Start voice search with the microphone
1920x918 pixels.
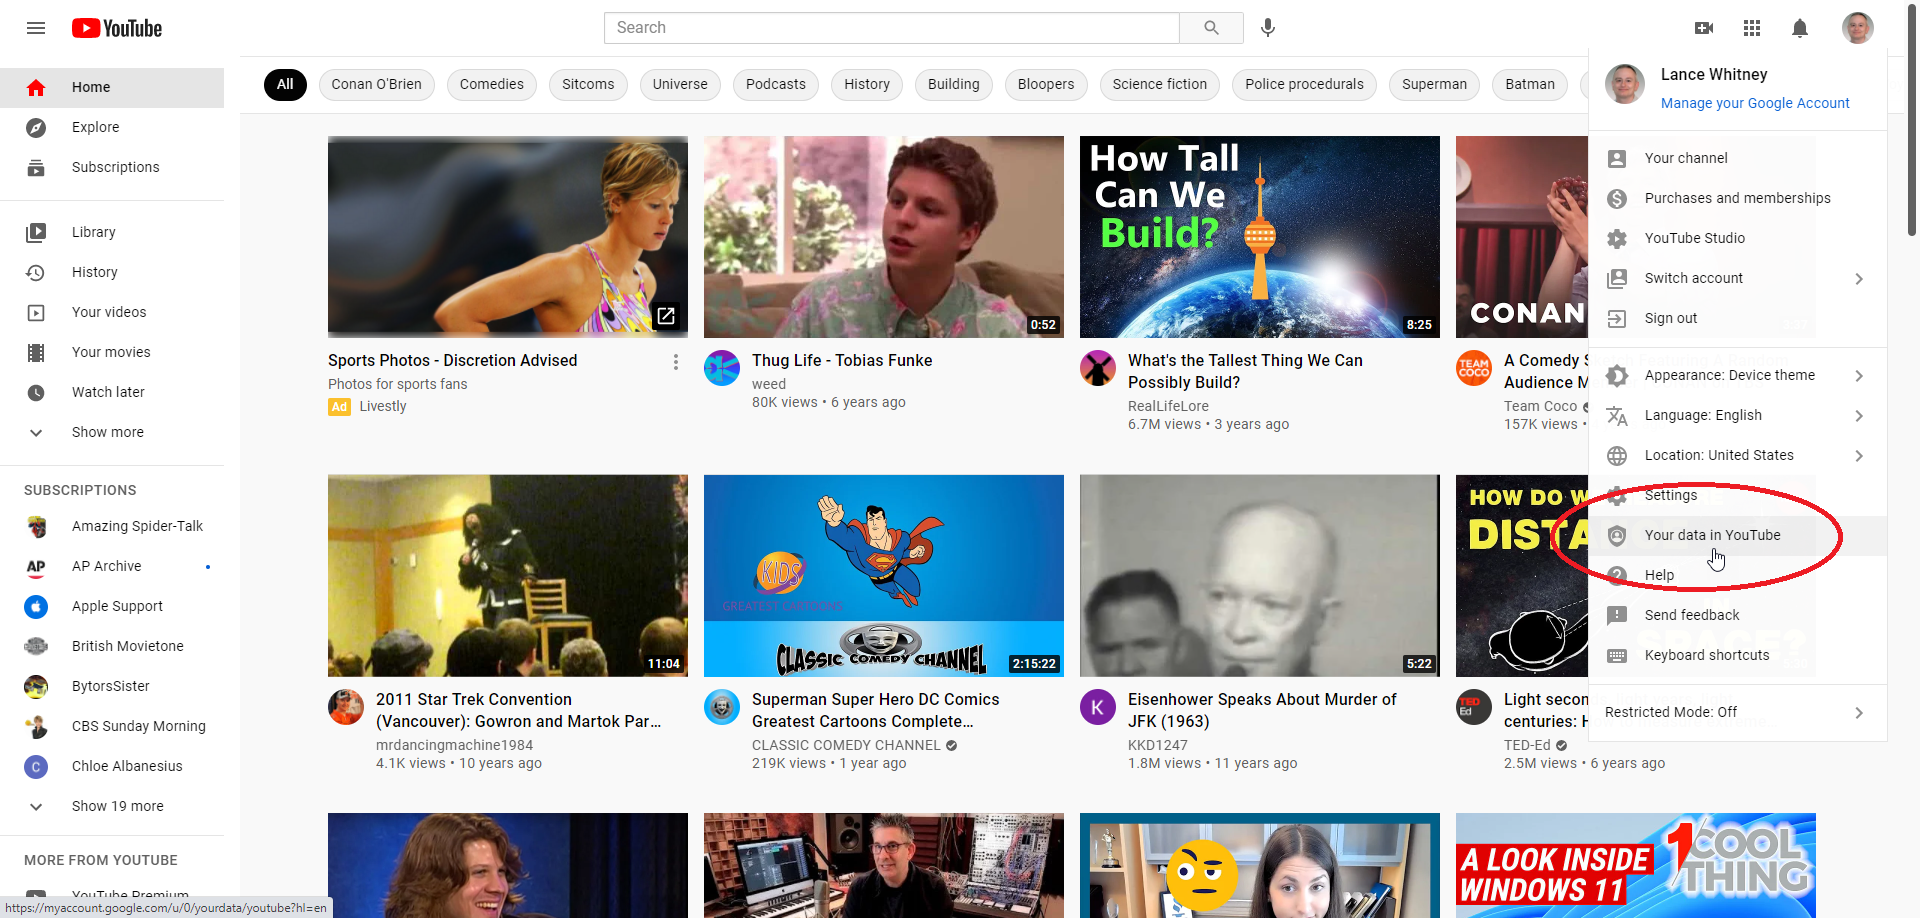(1268, 28)
